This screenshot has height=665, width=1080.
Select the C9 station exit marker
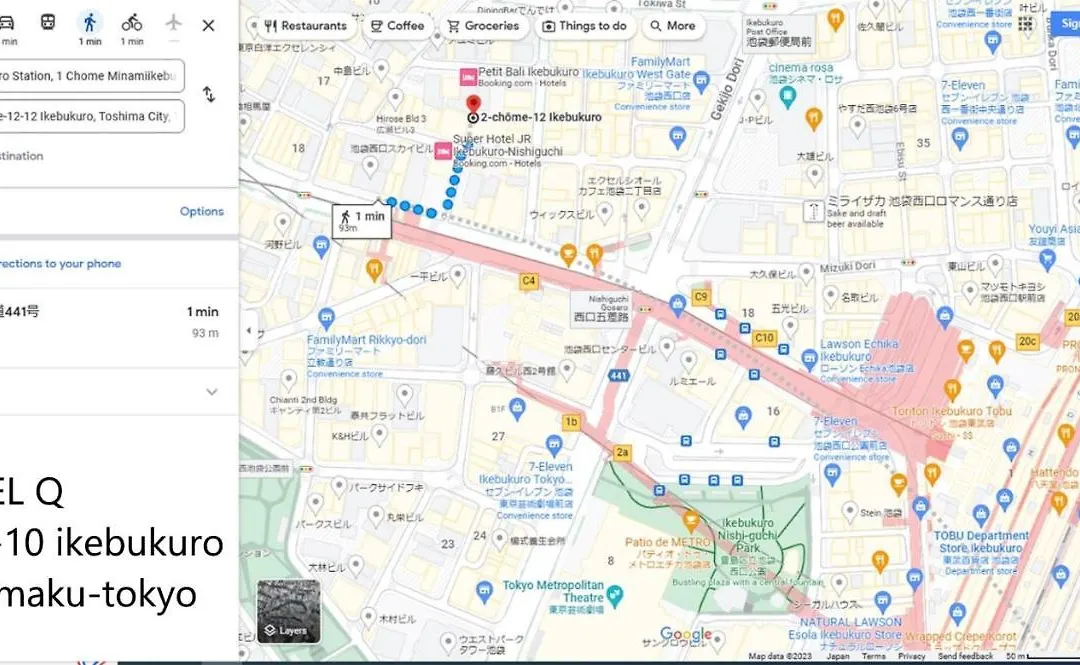(x=700, y=297)
